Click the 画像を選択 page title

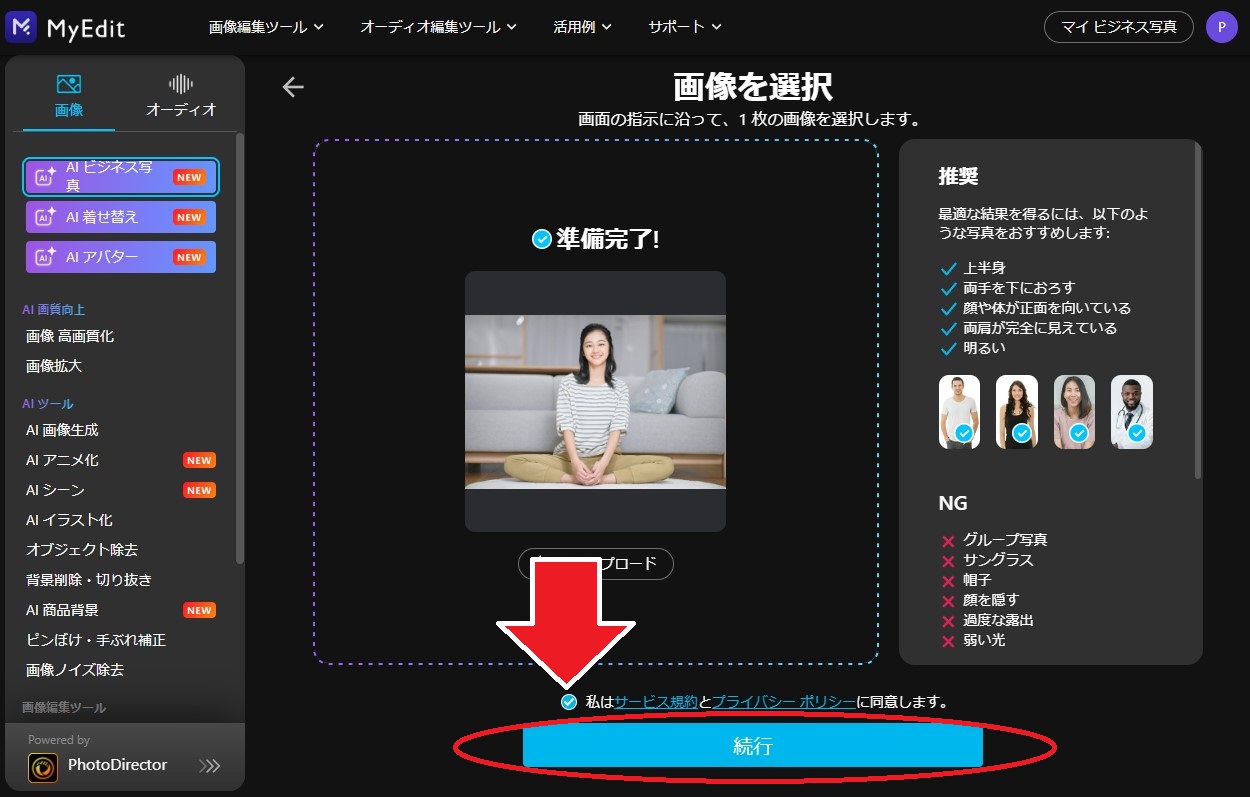click(x=752, y=87)
